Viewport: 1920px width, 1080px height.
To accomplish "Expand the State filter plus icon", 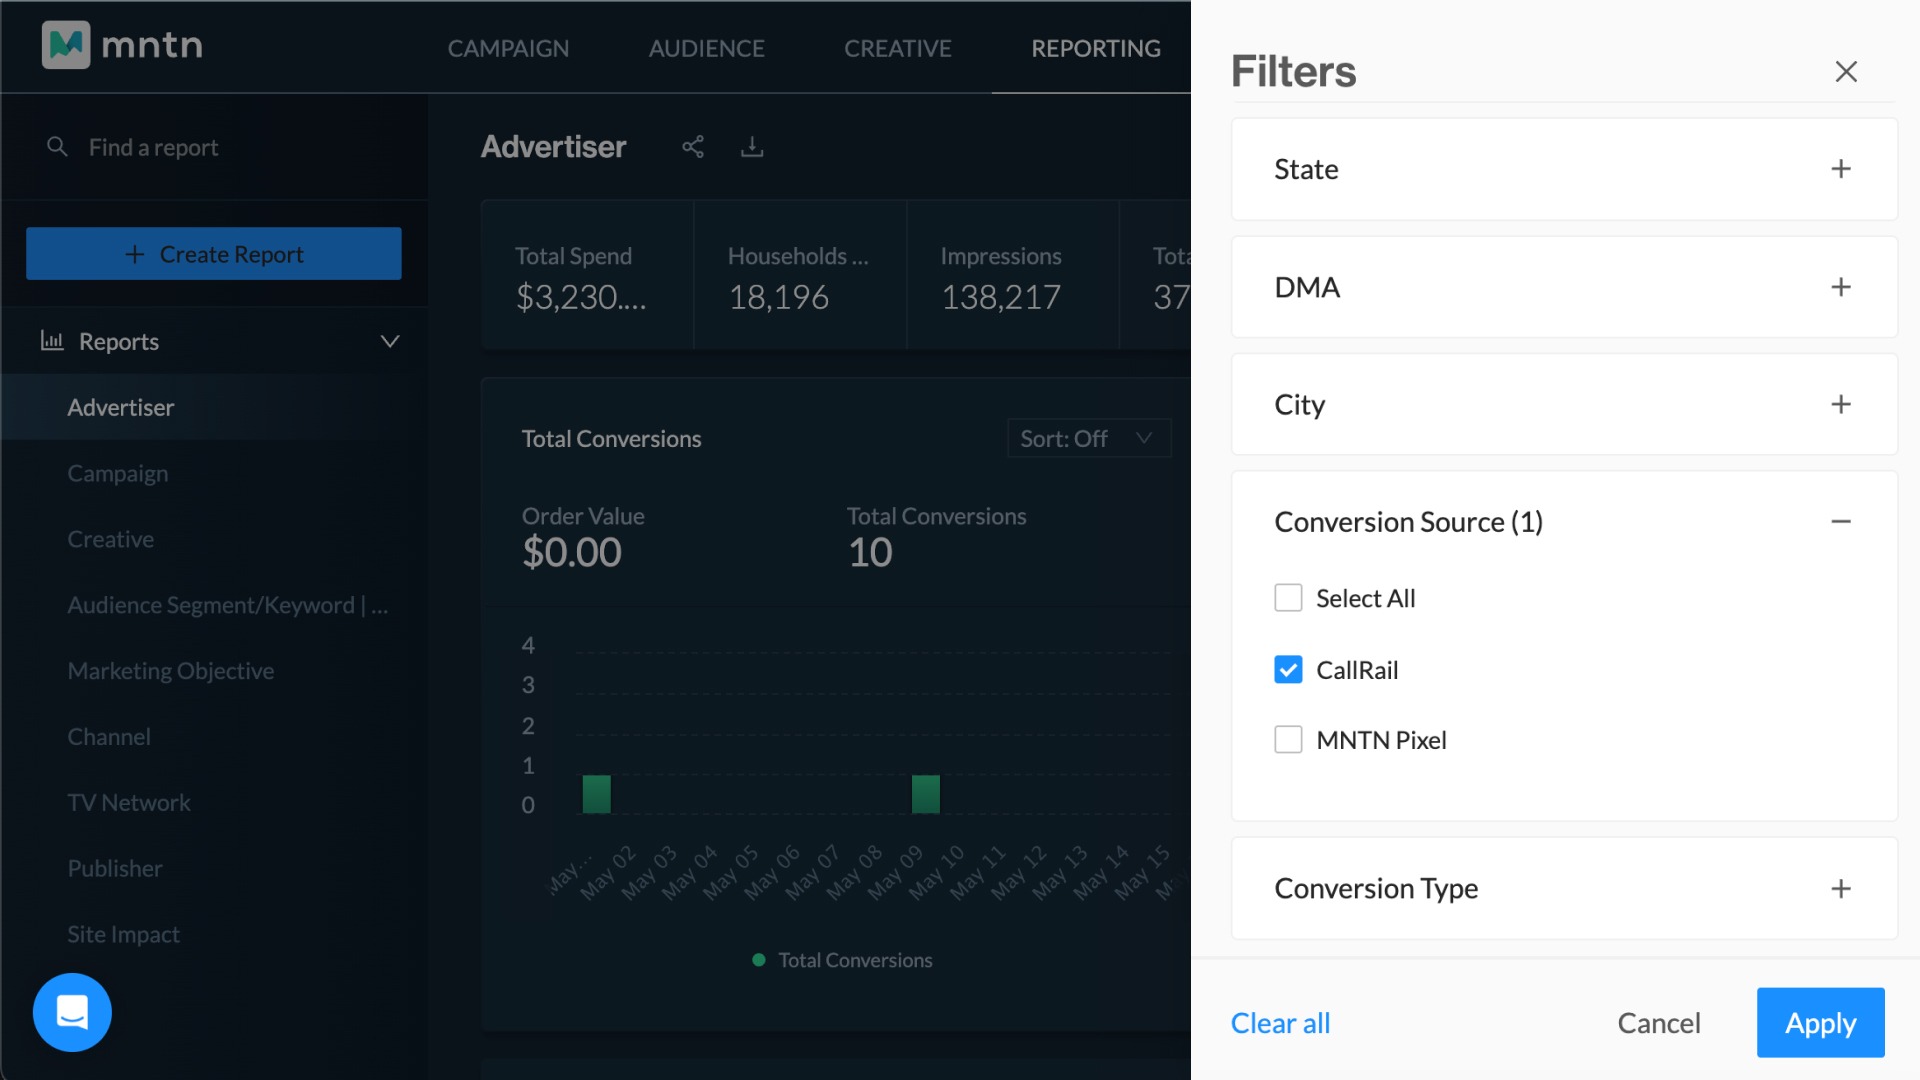I will click(x=1840, y=169).
